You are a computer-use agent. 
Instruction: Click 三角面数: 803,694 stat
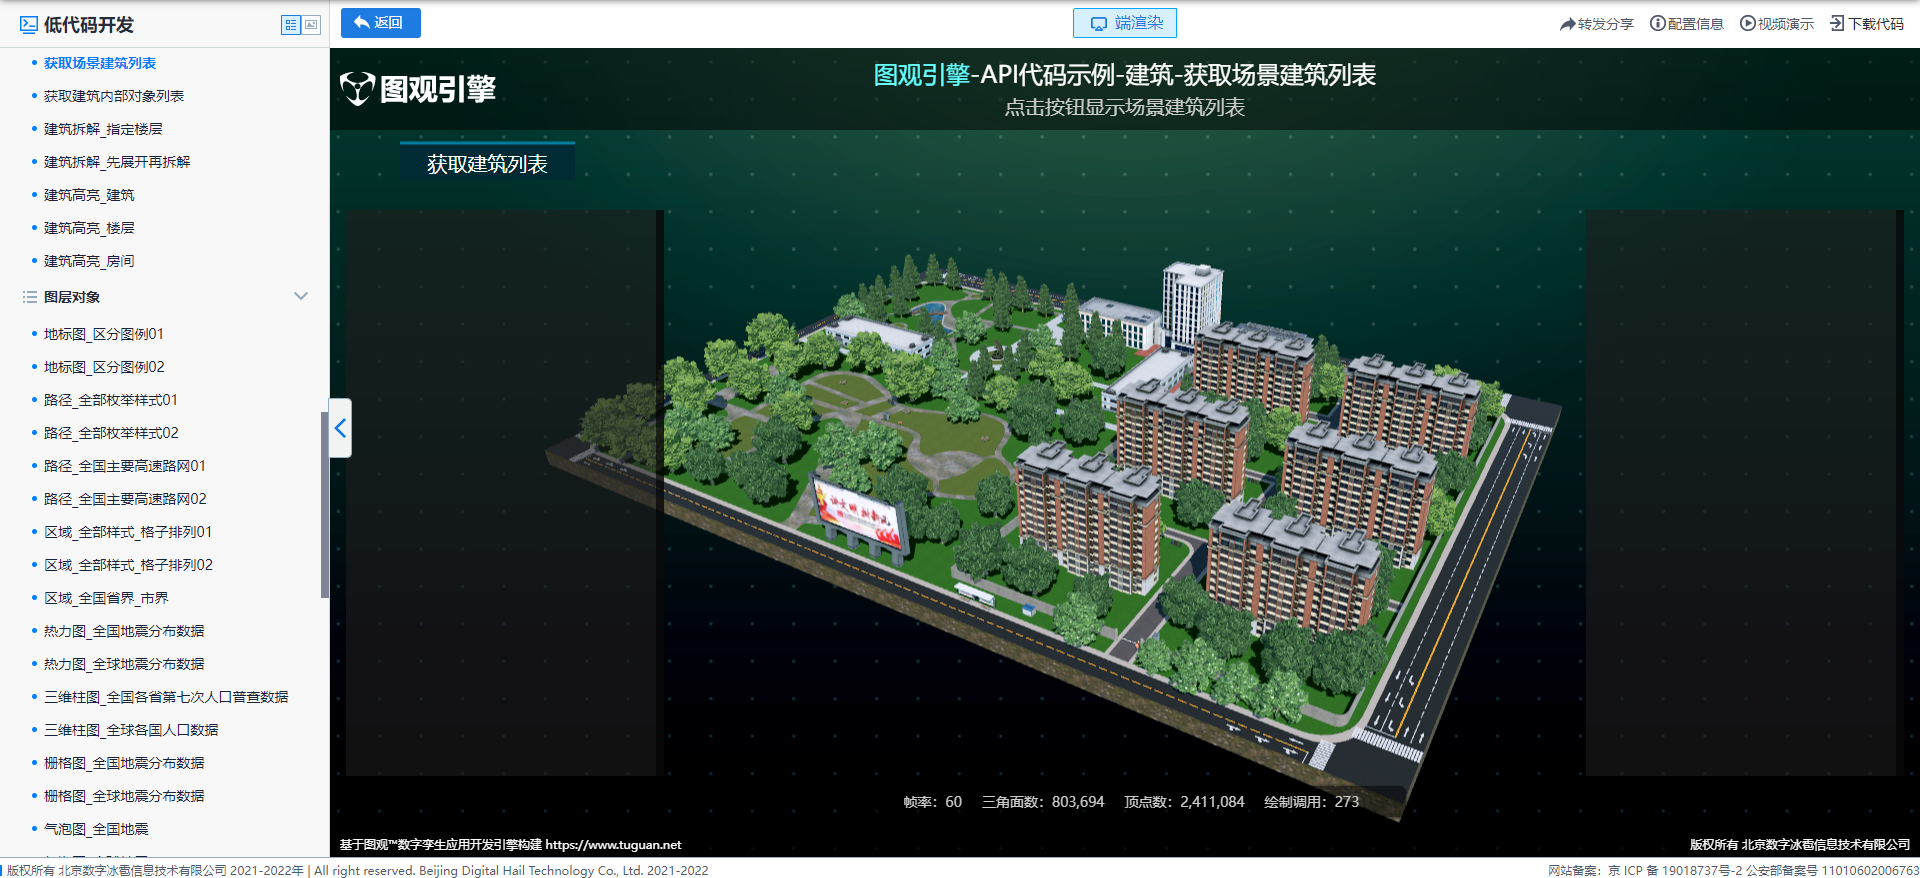coord(1043,802)
